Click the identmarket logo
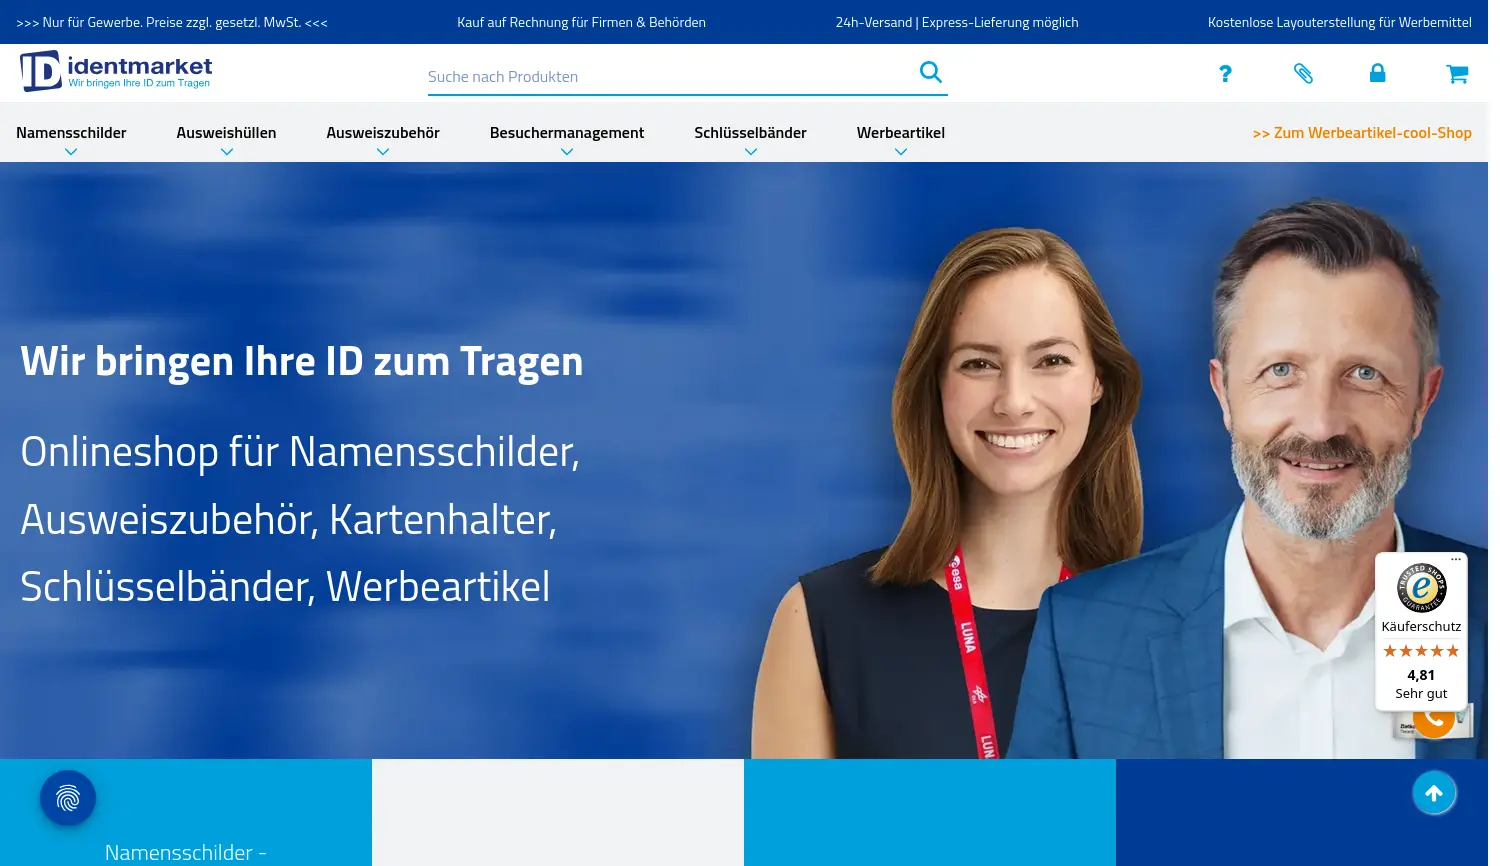 pos(116,71)
